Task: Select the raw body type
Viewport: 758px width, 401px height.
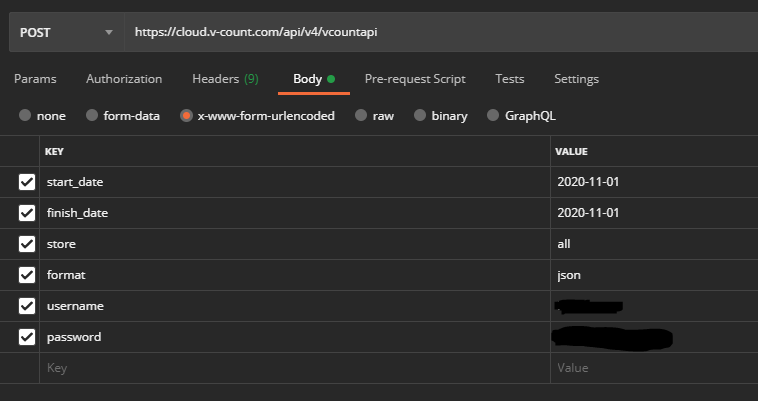Action: pos(361,115)
